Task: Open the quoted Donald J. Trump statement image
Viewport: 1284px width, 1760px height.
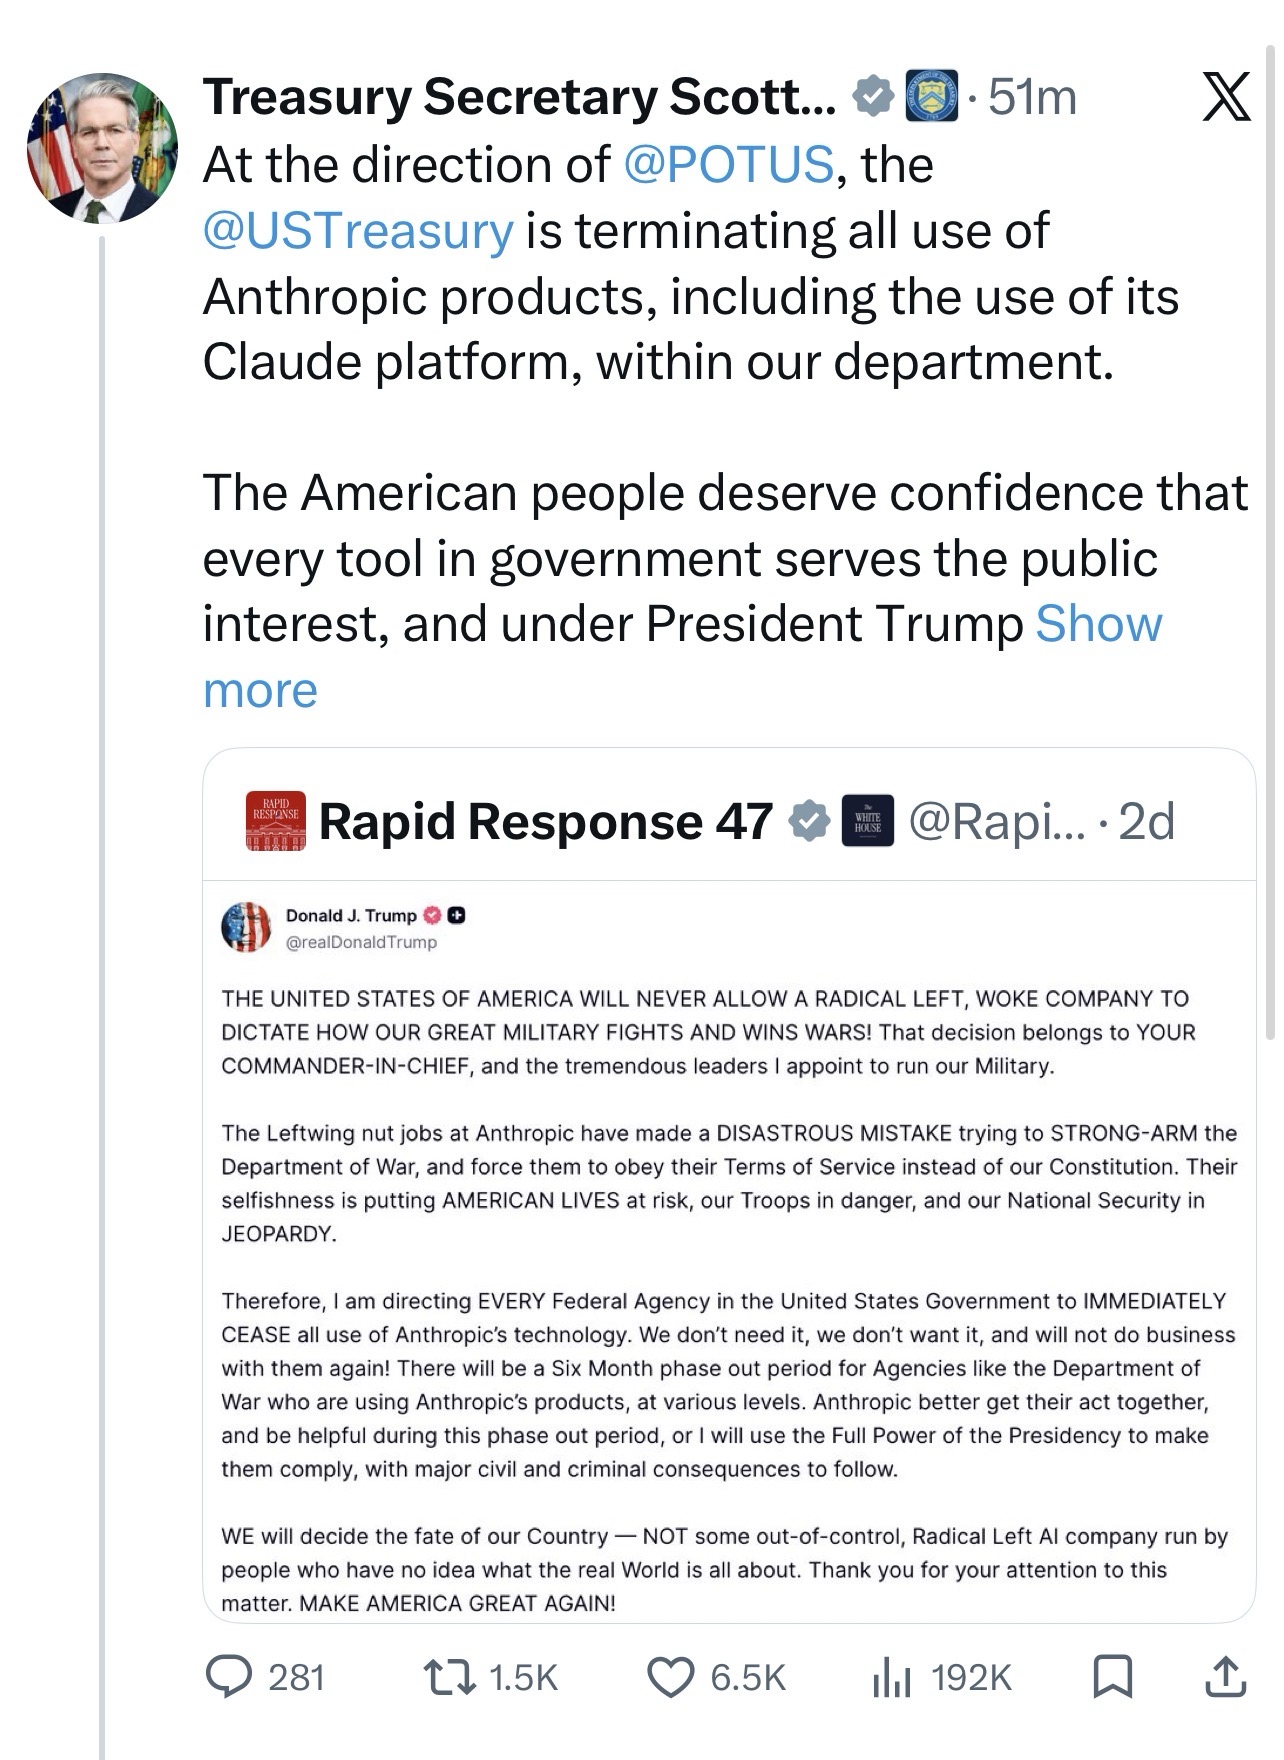Action: 728,1250
